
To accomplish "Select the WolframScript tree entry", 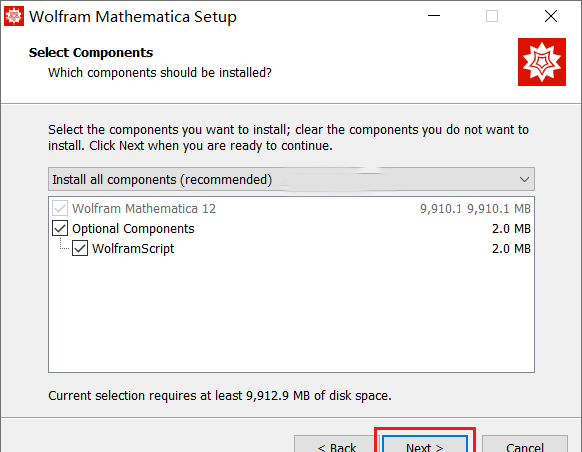I will click(x=133, y=249).
